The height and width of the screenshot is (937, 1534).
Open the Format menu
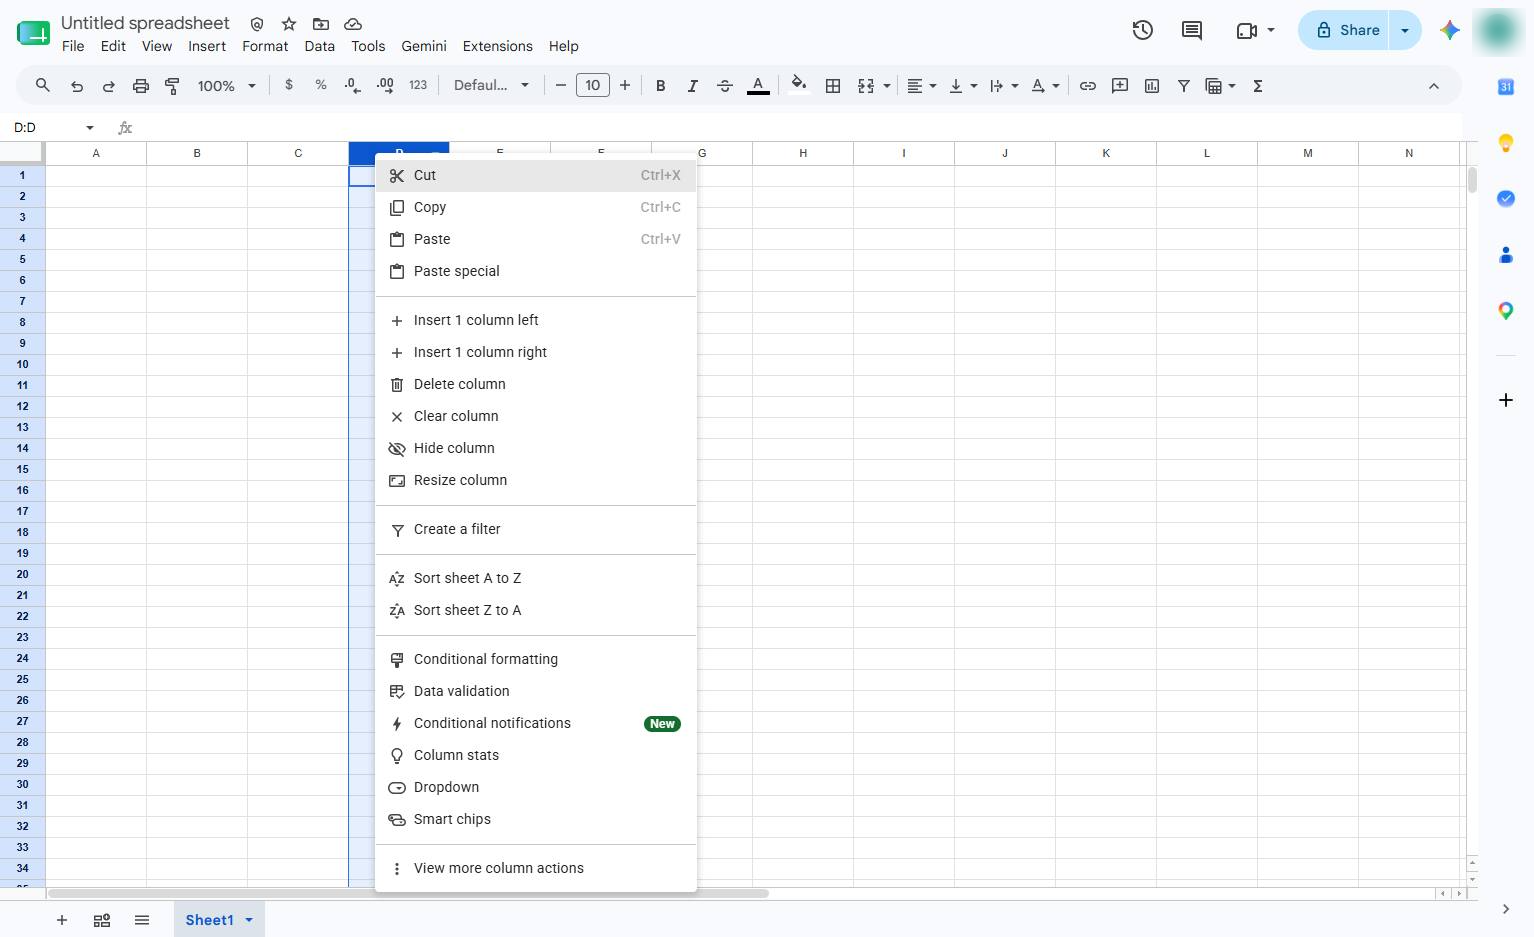[265, 46]
